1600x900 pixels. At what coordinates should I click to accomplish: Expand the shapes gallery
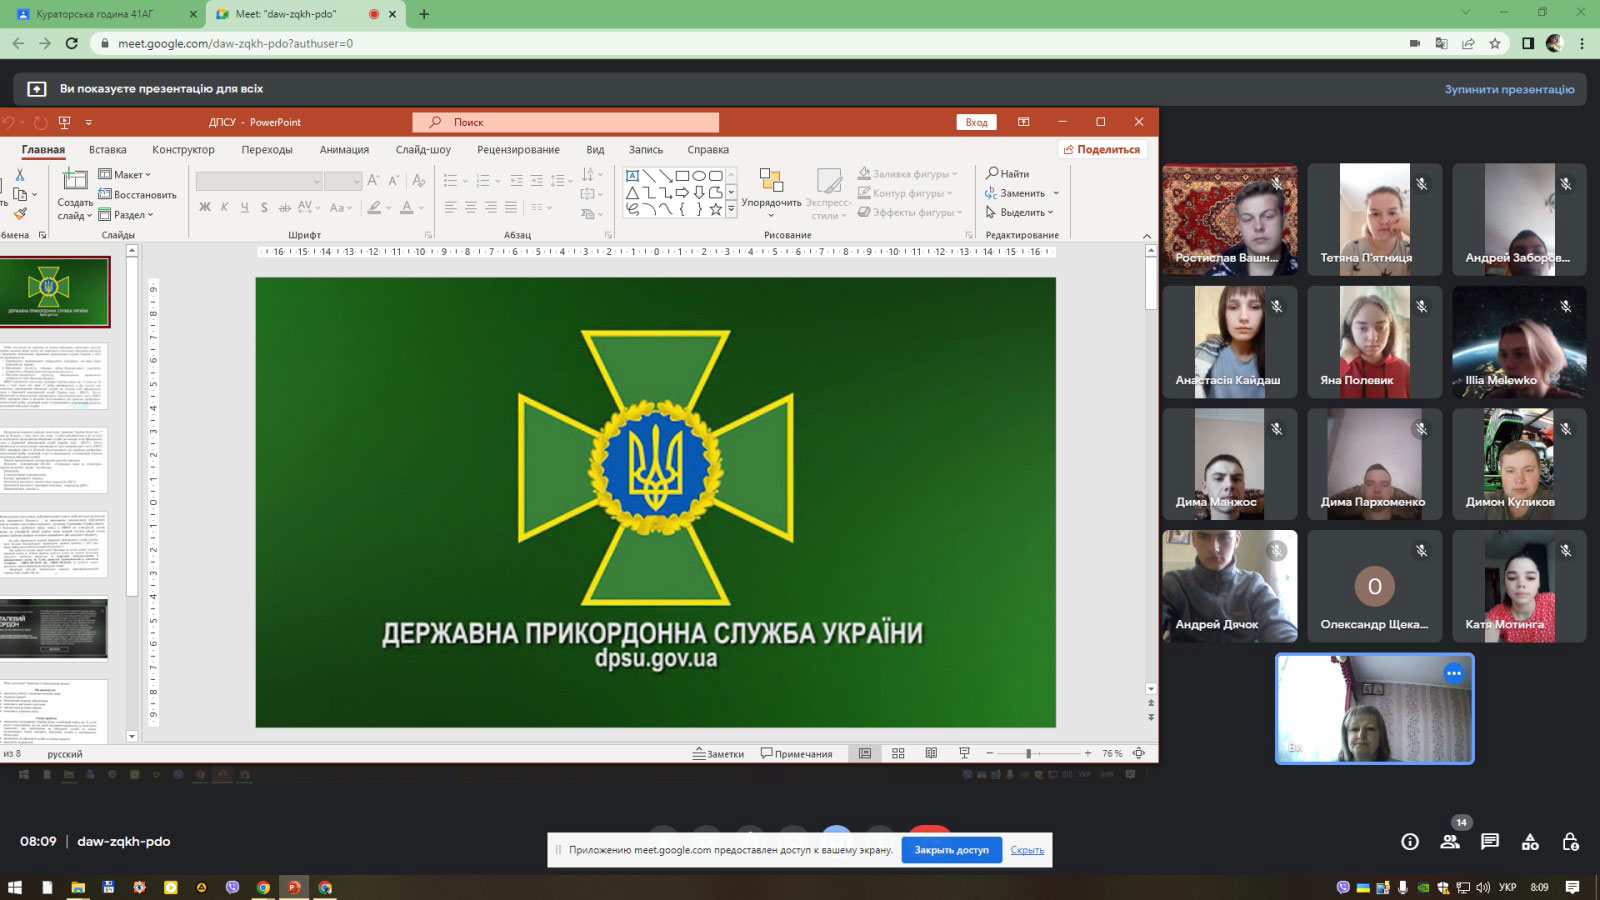[731, 209]
